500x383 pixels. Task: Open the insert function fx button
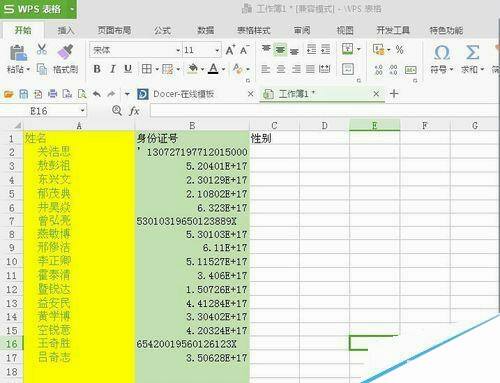(134, 111)
